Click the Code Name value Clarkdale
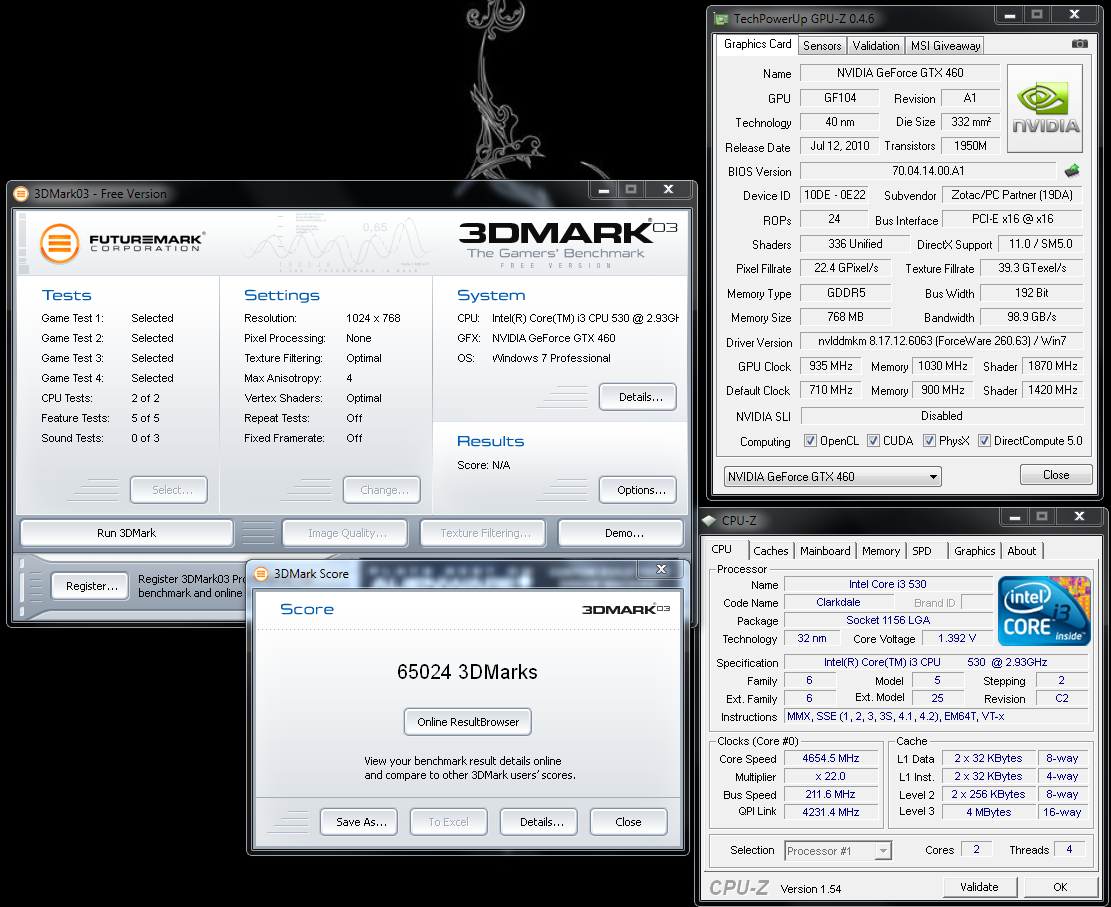Screen dimensions: 1111x907 click(838, 602)
